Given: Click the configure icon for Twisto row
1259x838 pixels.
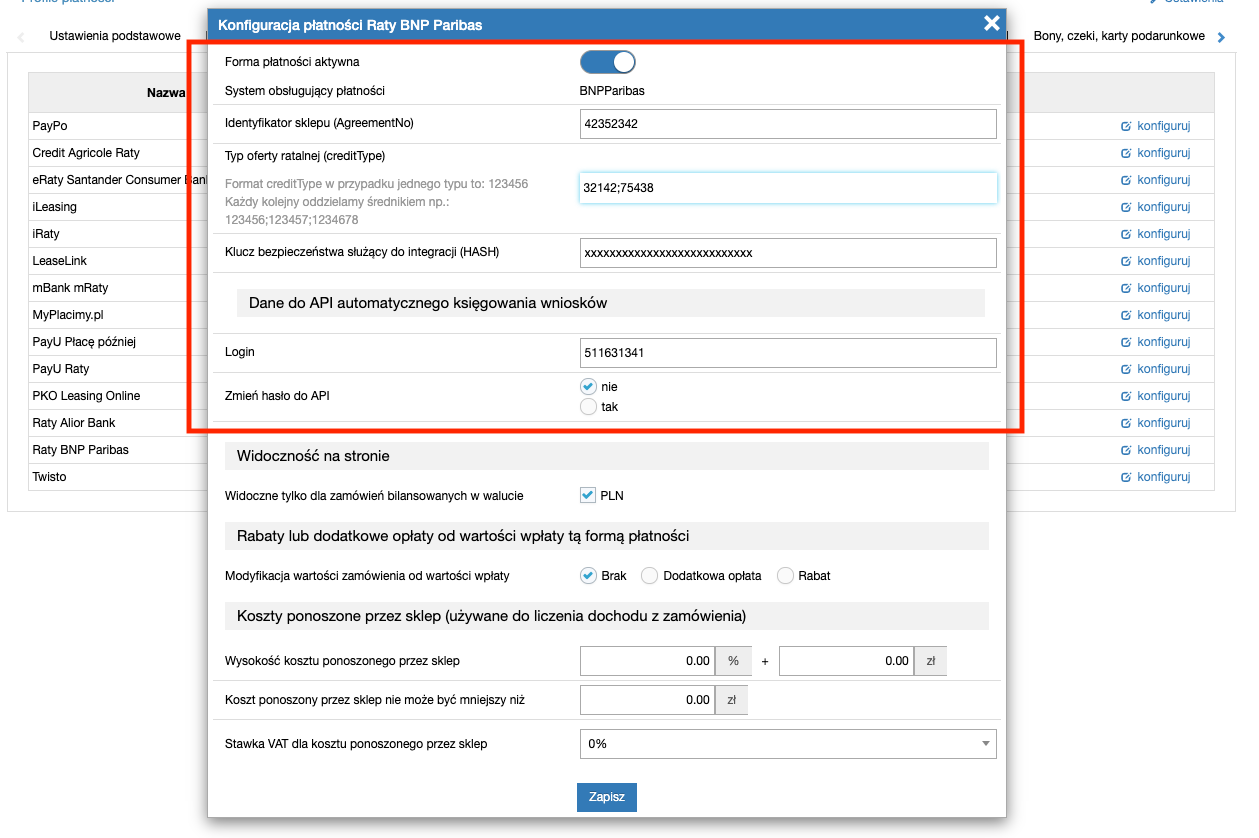Looking at the screenshot, I should point(1126,477).
